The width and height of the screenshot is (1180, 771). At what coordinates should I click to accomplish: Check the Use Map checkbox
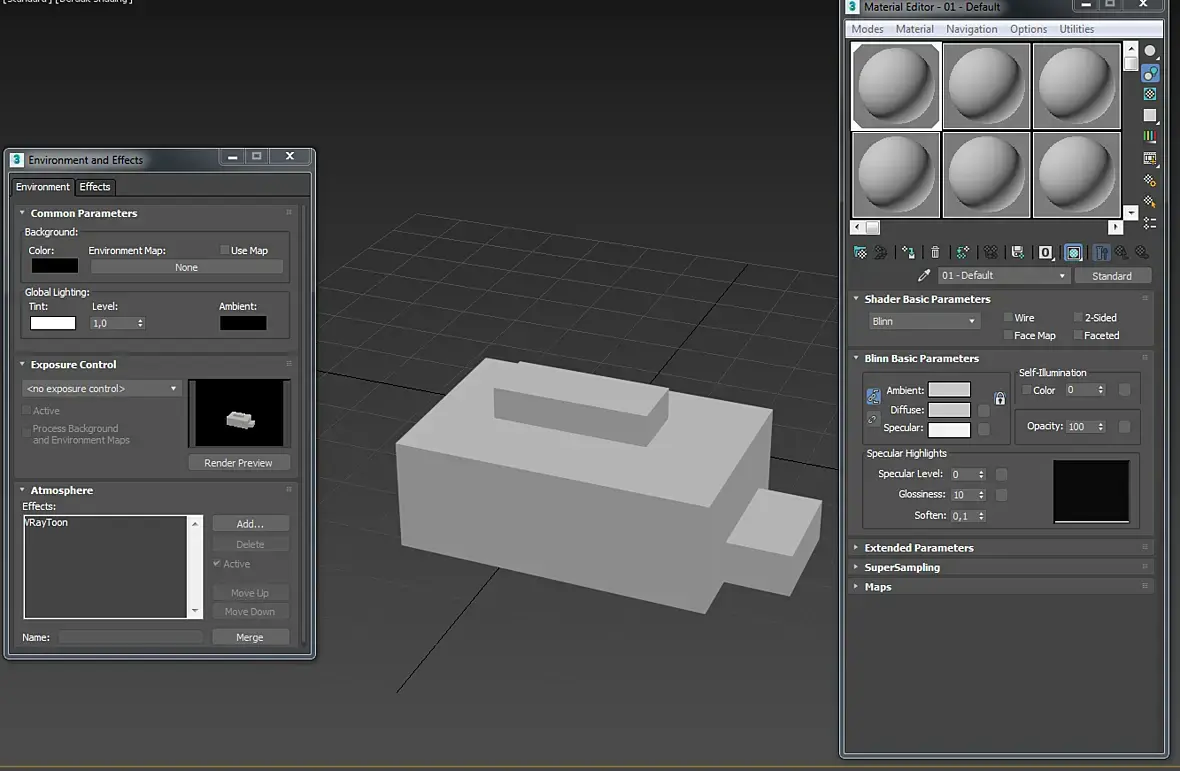(x=224, y=251)
